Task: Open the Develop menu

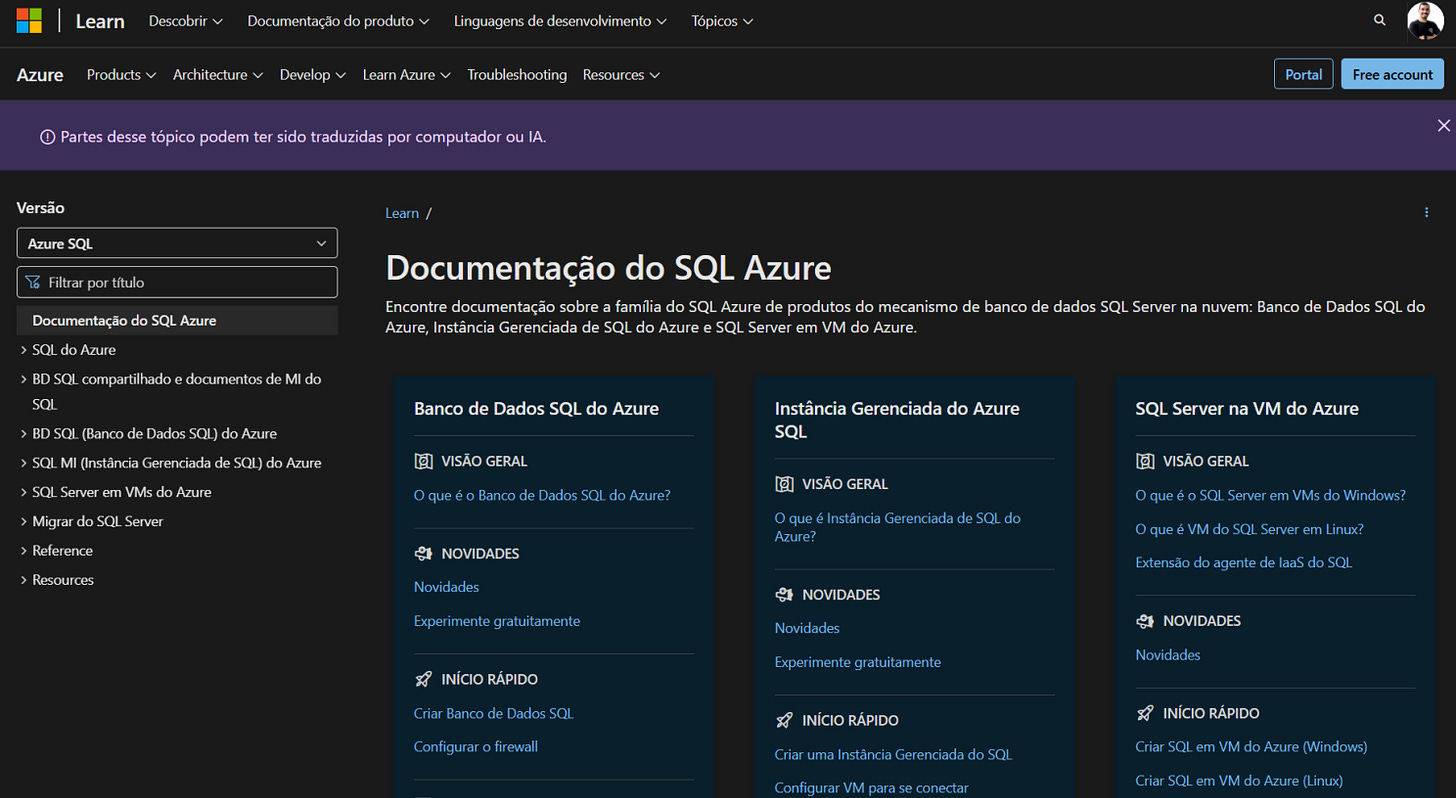Action: [x=313, y=75]
